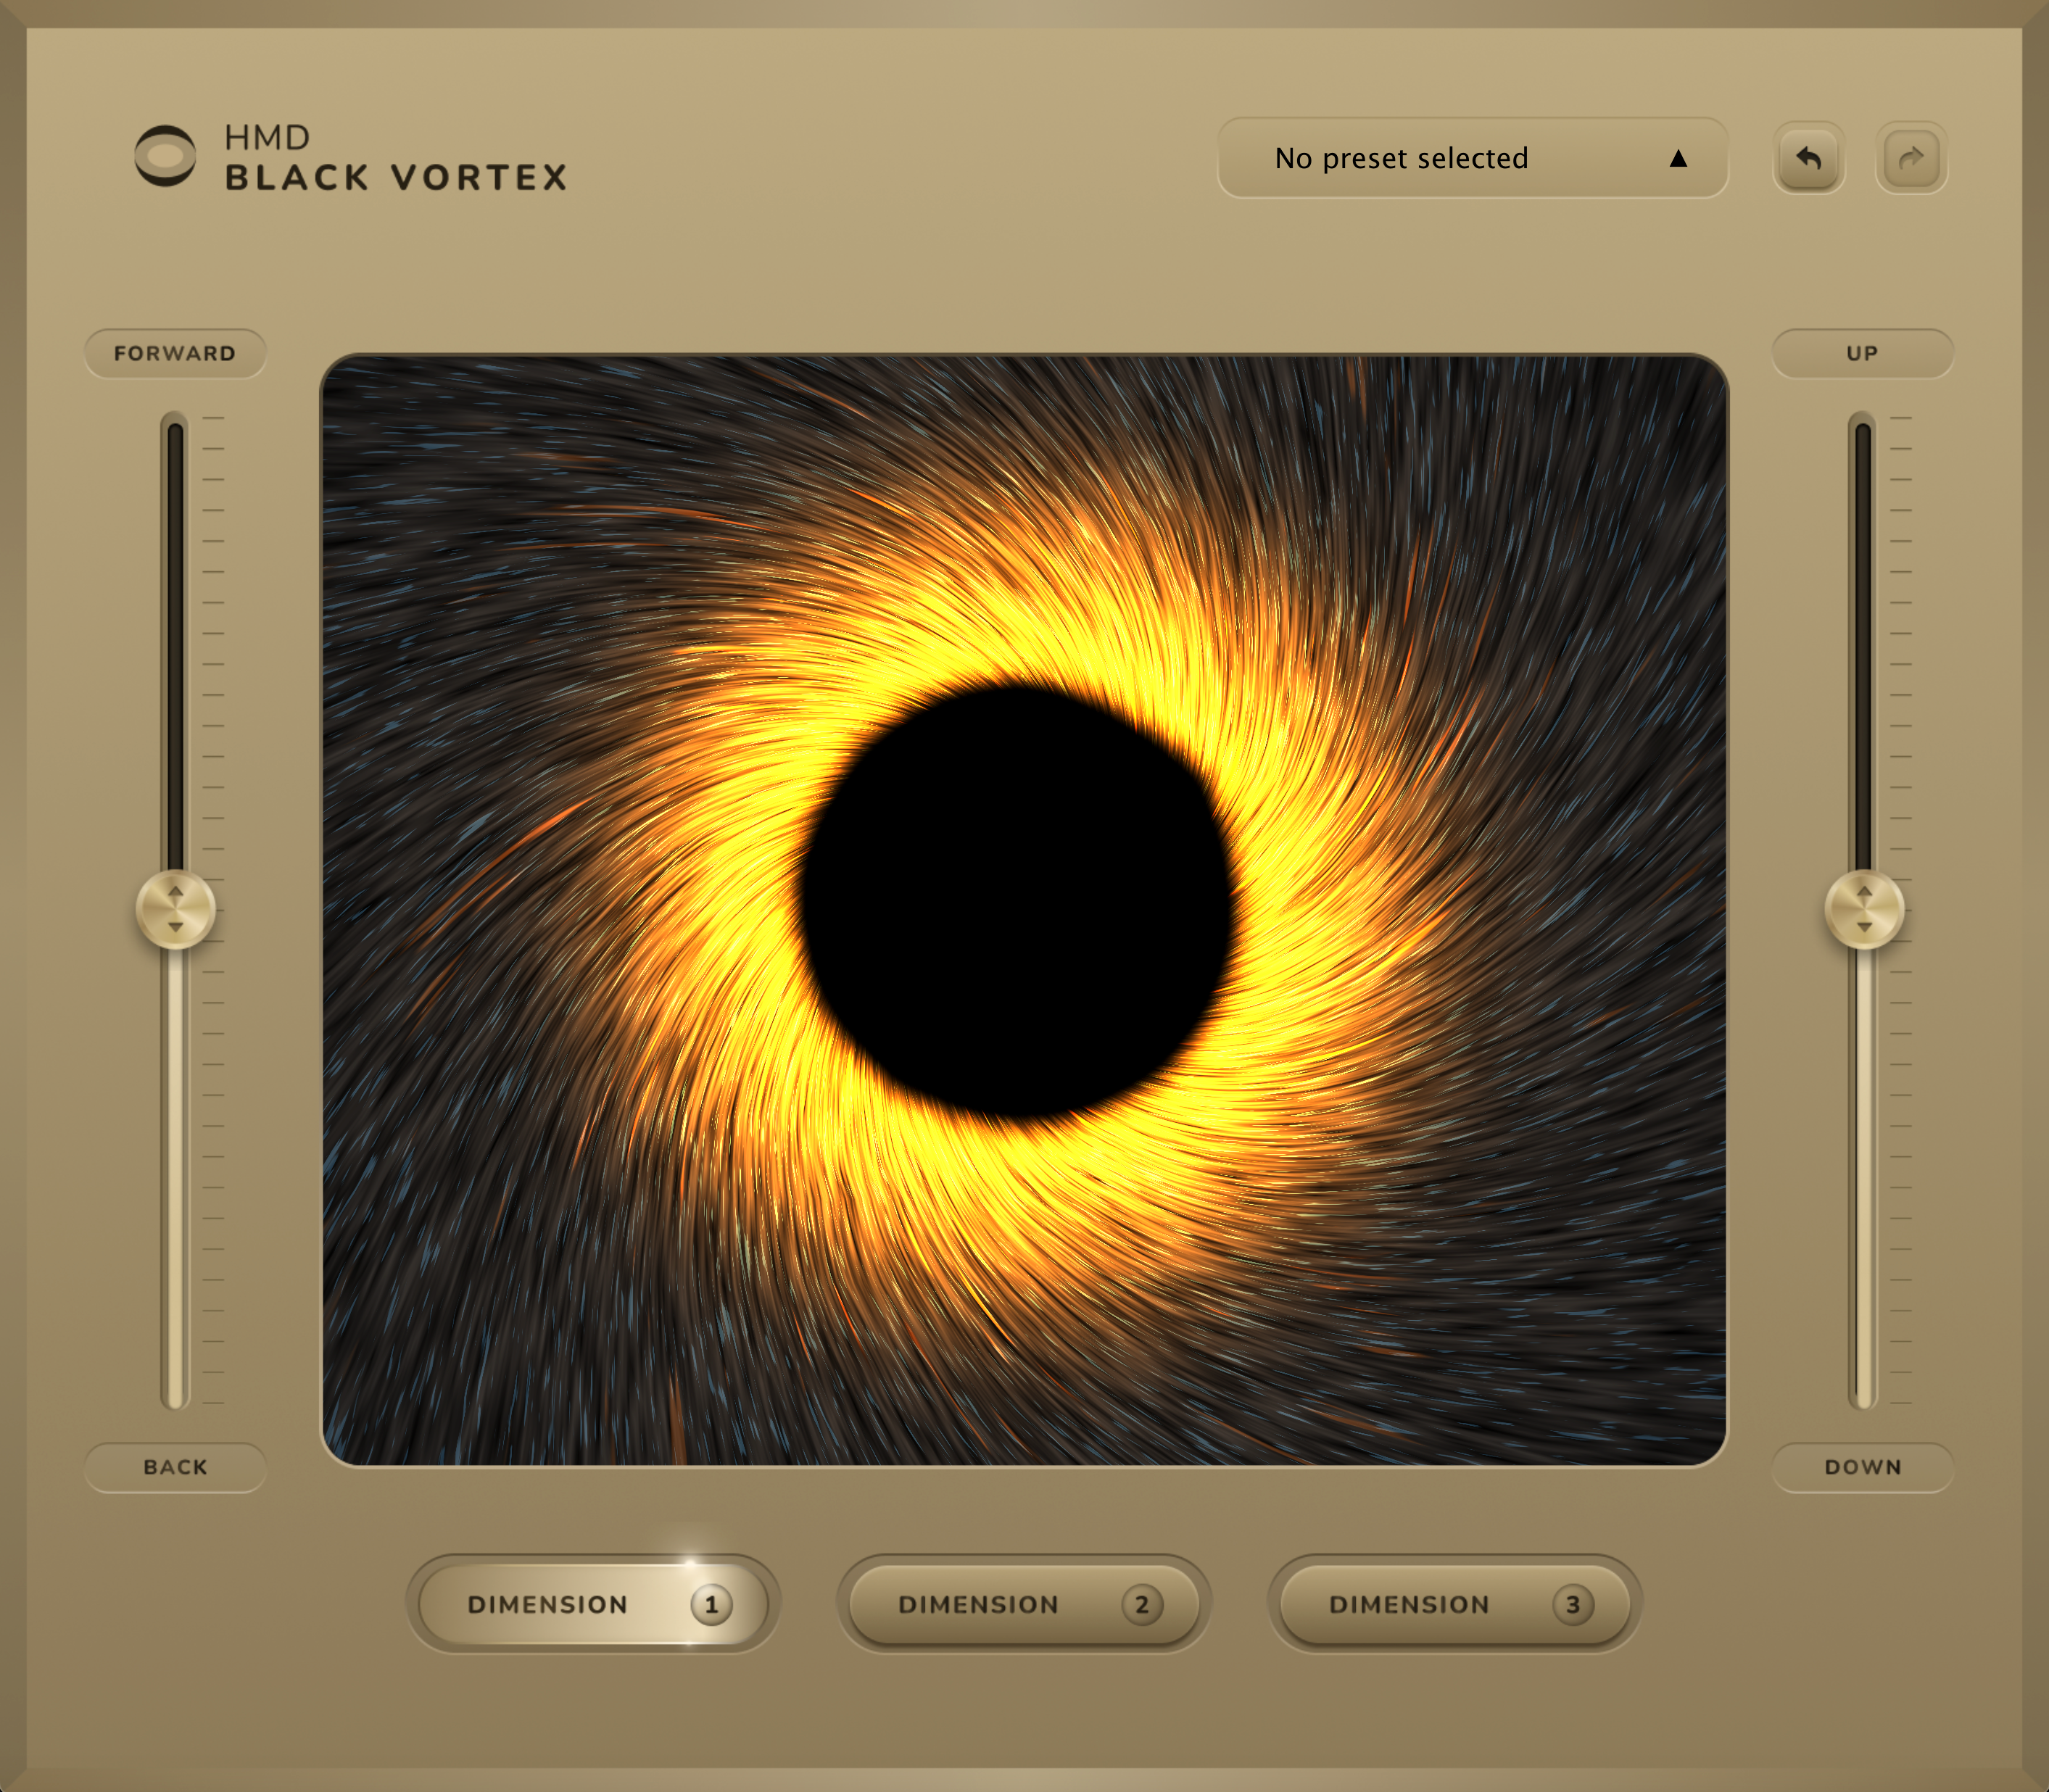Click lower part of Up/Down slider track

[x=1864, y=1200]
